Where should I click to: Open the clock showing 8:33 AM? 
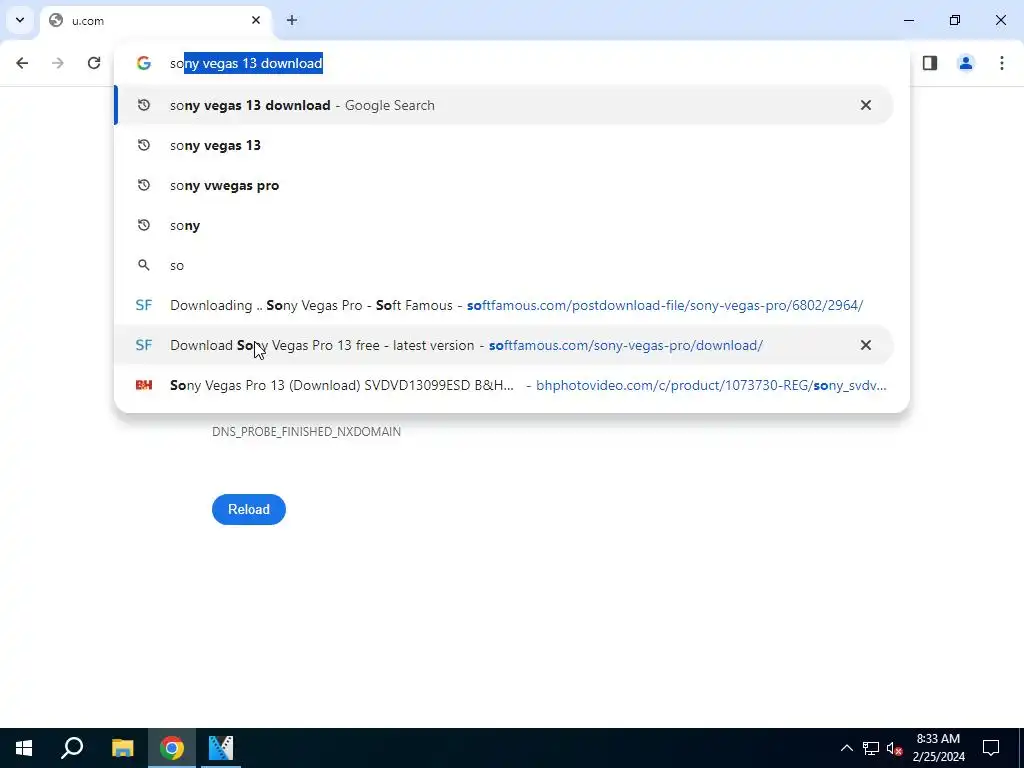point(938,748)
